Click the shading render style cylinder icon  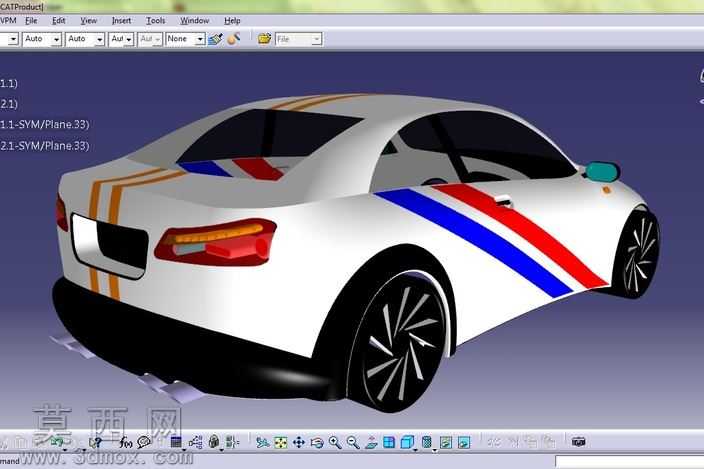point(427,443)
